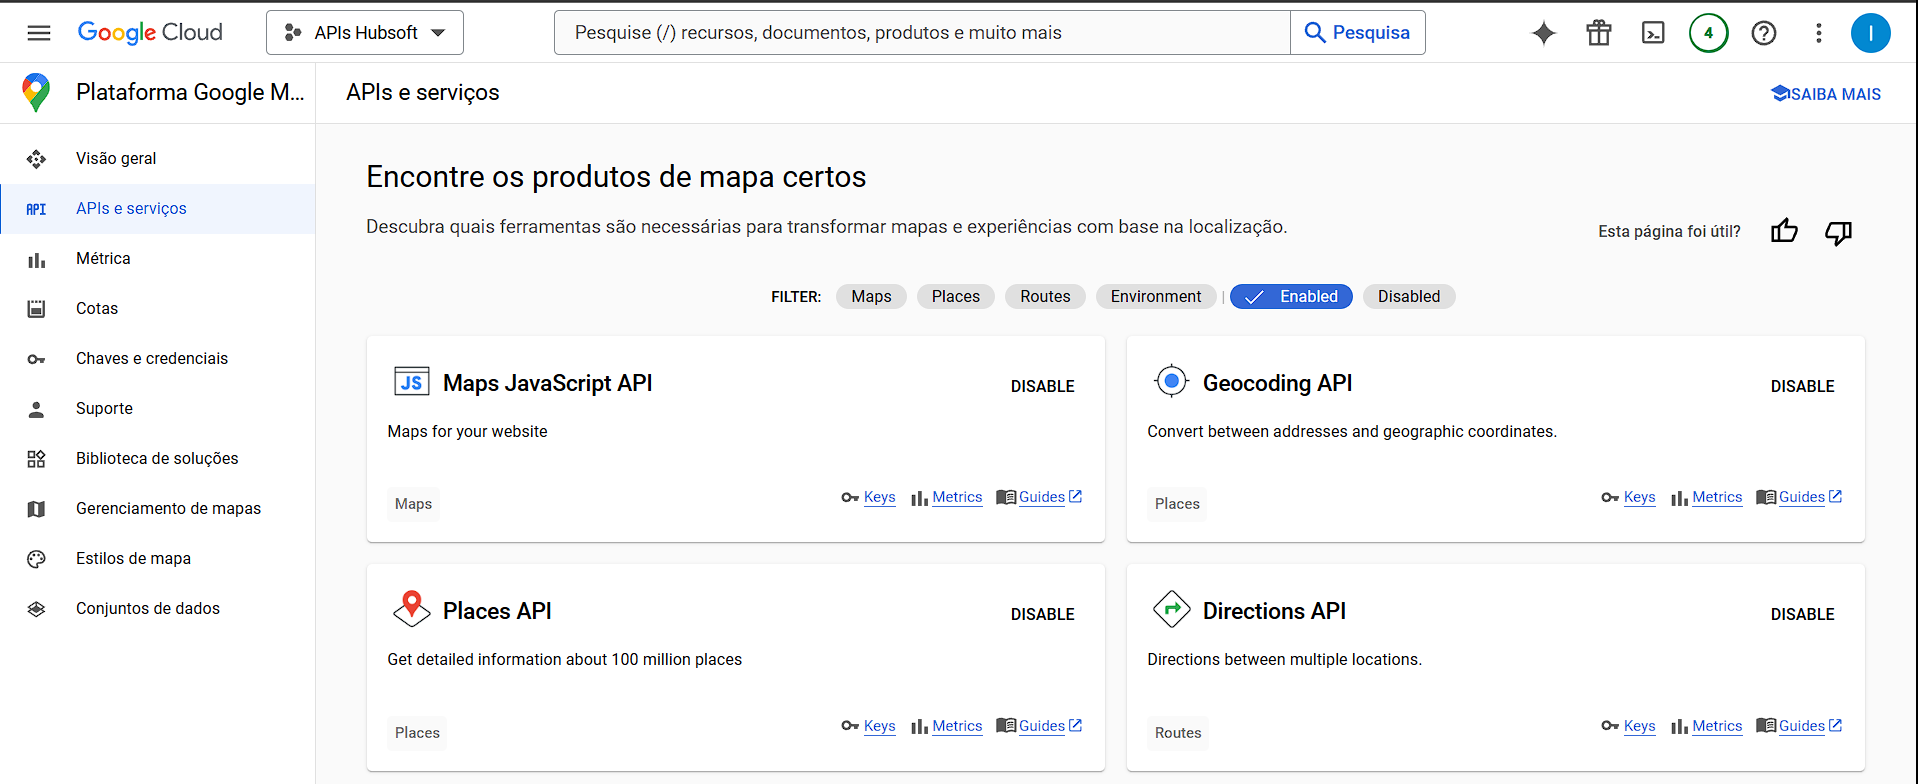
Task: Toggle the Disabled filter chip
Action: [x=1409, y=296]
